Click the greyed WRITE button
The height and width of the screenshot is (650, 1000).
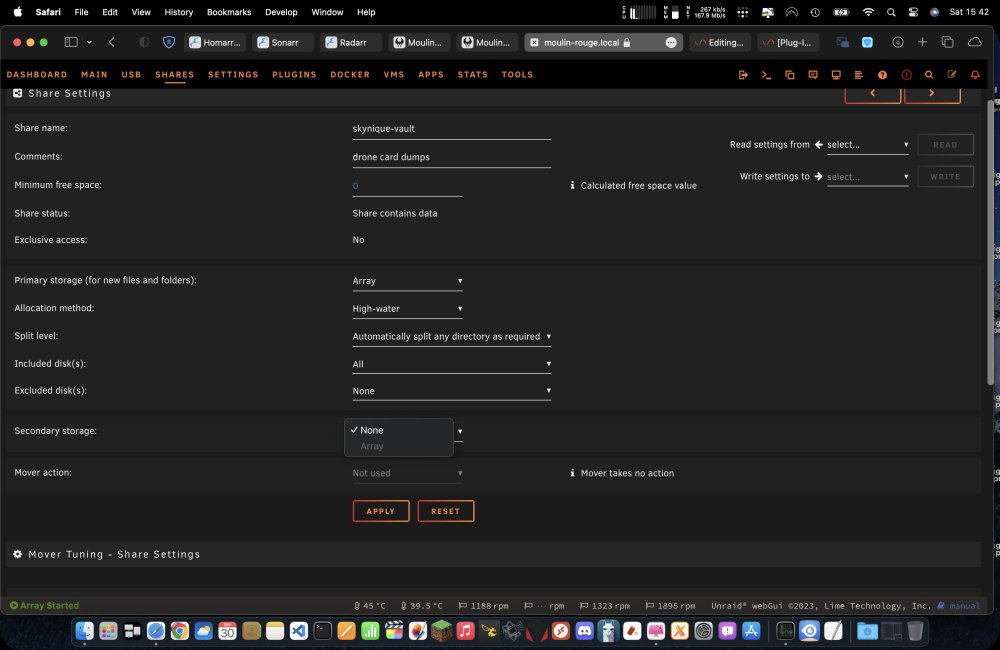tap(945, 177)
